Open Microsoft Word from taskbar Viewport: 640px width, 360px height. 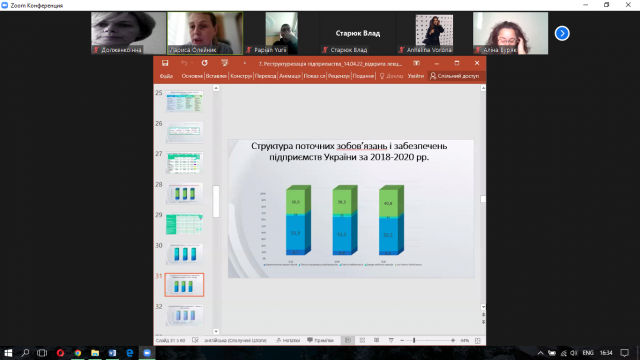click(x=112, y=353)
